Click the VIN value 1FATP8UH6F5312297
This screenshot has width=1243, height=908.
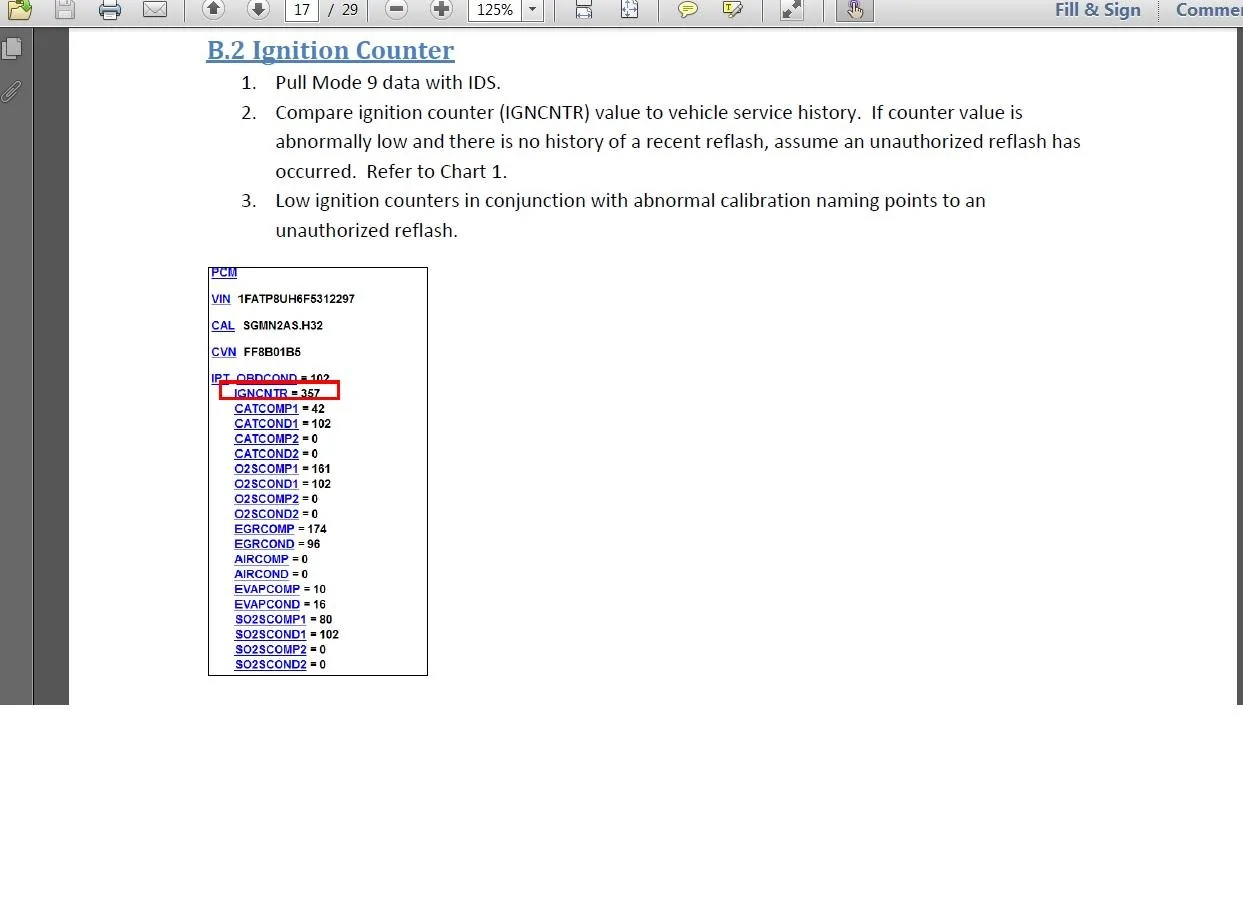[296, 299]
